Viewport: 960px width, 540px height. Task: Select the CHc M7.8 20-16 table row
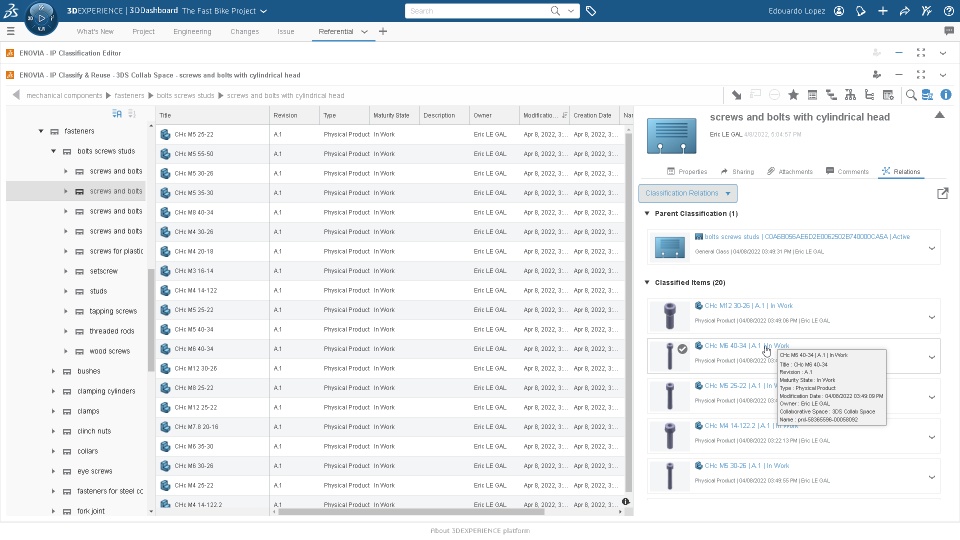[391, 427]
